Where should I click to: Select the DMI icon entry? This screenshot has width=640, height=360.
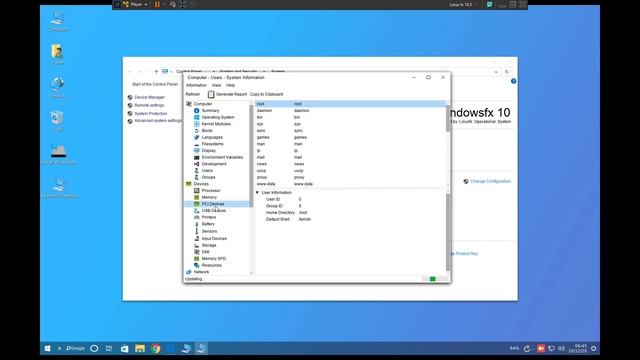(196, 252)
